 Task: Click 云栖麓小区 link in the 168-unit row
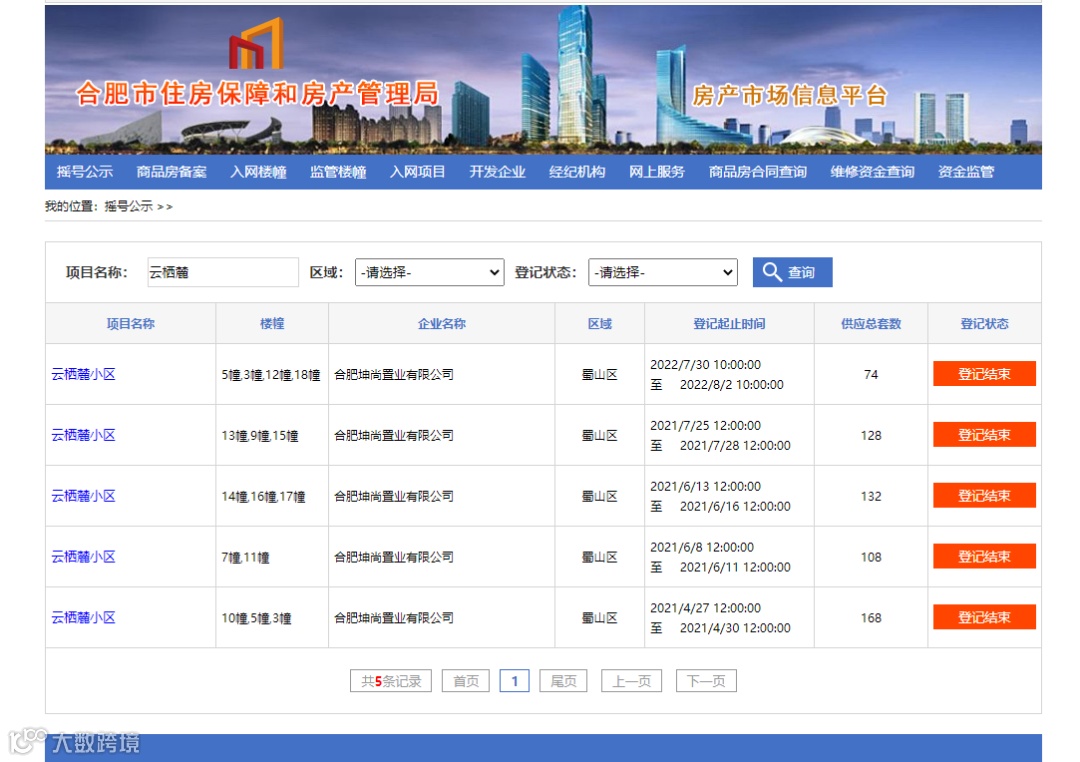[83, 617]
